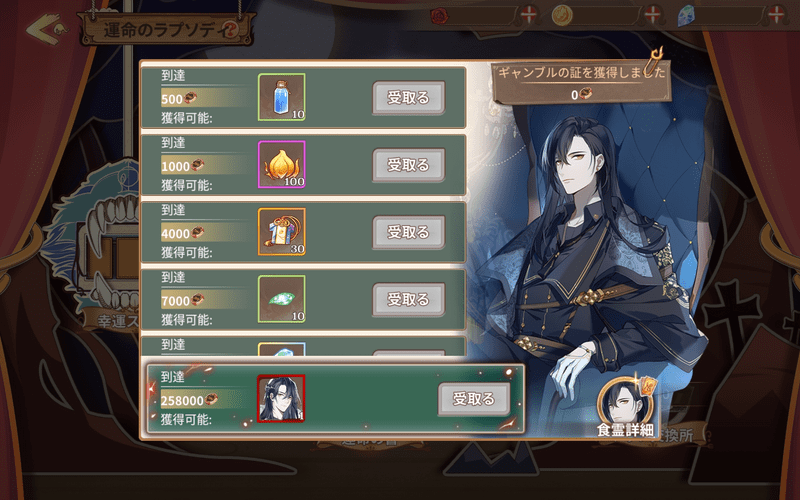The image size is (800, 500).
Task: Open help question mark beside 運命のラプソディ
Action: pyautogui.click(x=231, y=30)
